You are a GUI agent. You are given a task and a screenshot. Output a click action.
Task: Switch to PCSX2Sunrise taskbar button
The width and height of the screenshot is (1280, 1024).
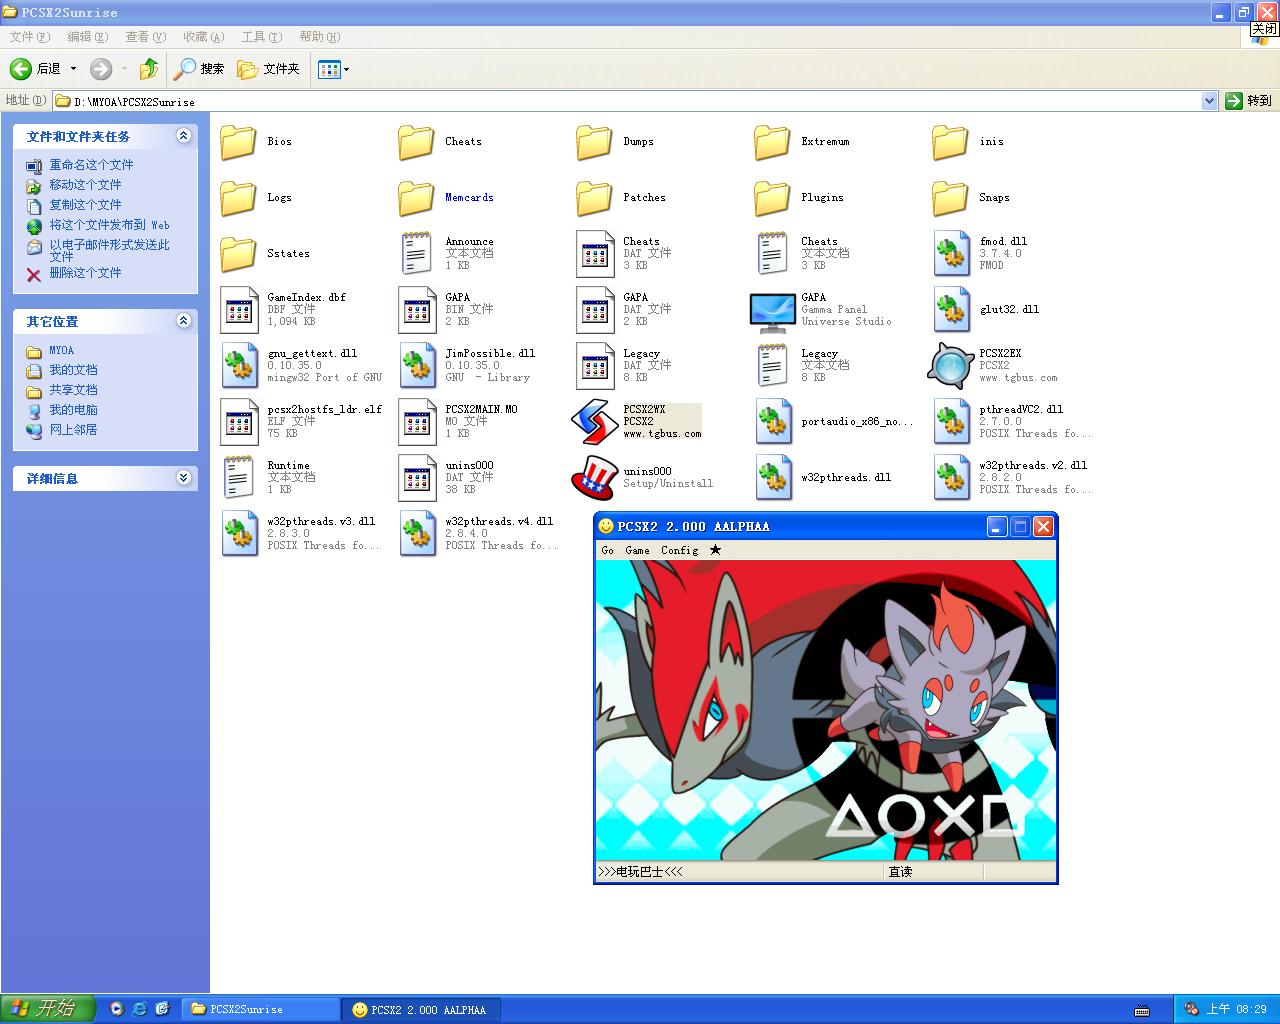[x=261, y=1010]
